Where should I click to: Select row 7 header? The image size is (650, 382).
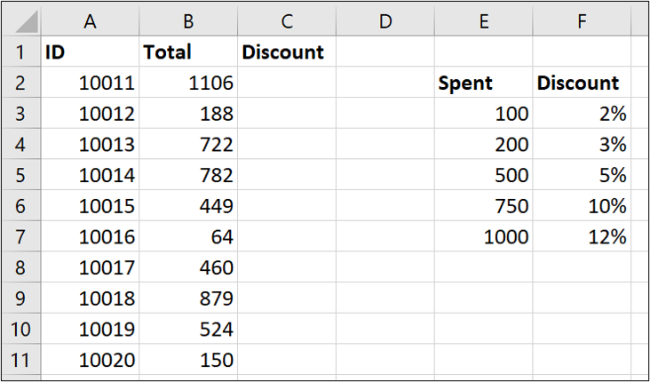click(x=21, y=236)
